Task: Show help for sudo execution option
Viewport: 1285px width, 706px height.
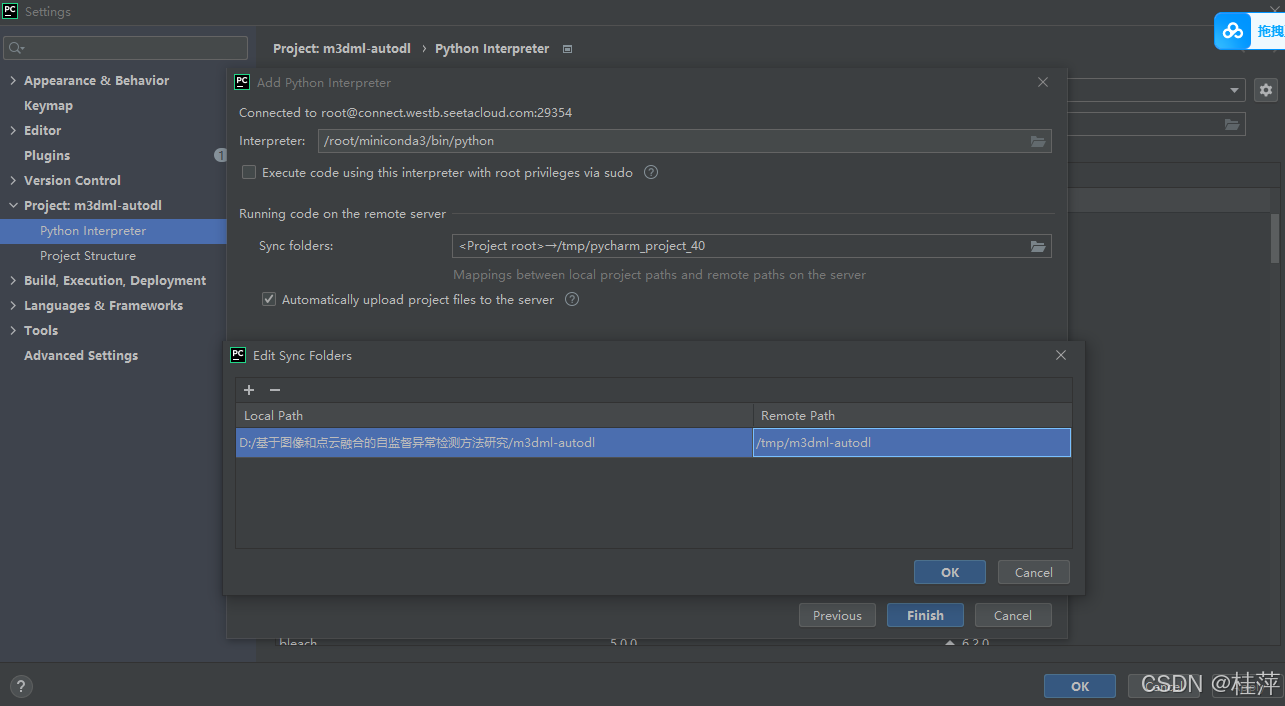Action: [650, 172]
